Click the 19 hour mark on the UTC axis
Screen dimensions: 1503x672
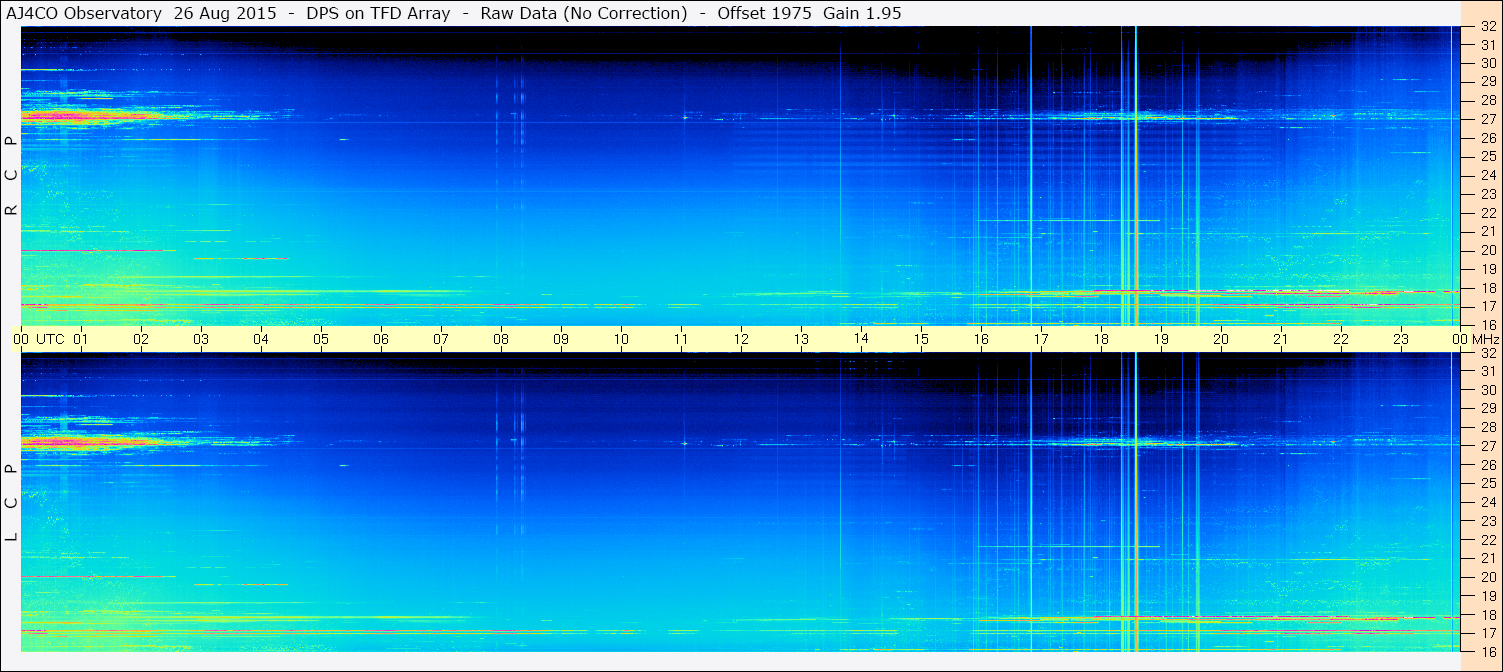click(x=1161, y=339)
